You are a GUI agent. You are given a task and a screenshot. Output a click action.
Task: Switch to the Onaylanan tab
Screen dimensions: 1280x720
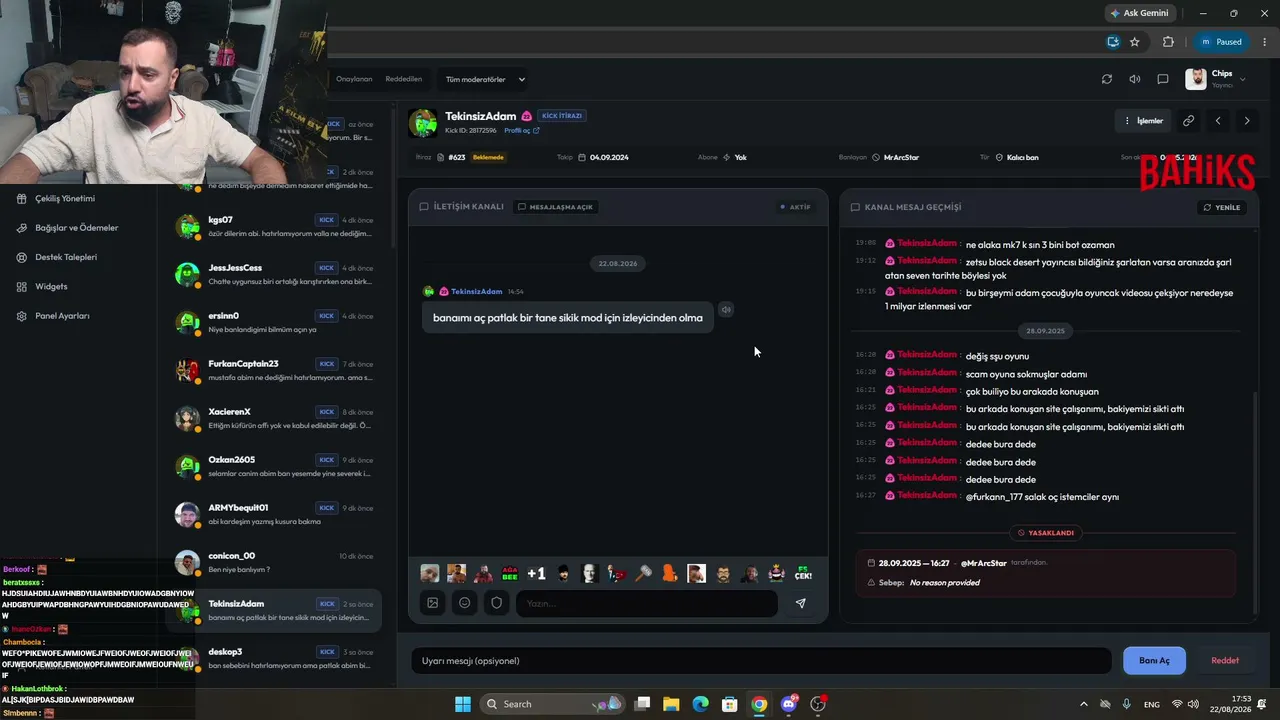[354, 79]
